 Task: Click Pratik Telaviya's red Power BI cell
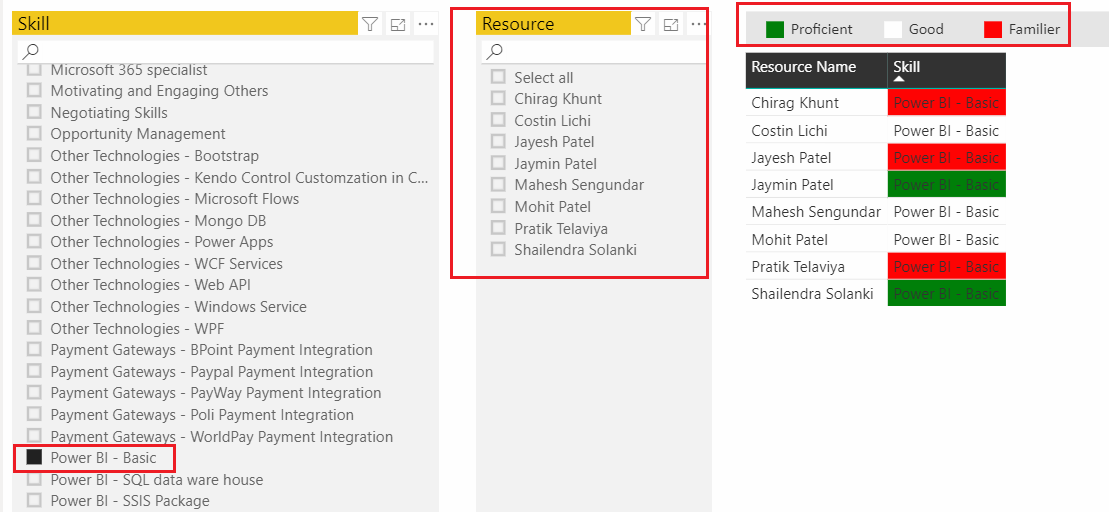(946, 267)
